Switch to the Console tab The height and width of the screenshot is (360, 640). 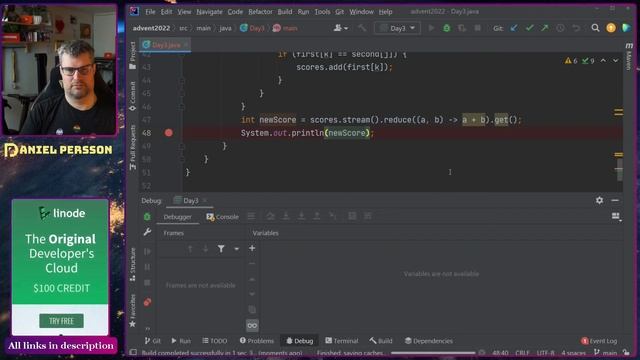(222, 217)
